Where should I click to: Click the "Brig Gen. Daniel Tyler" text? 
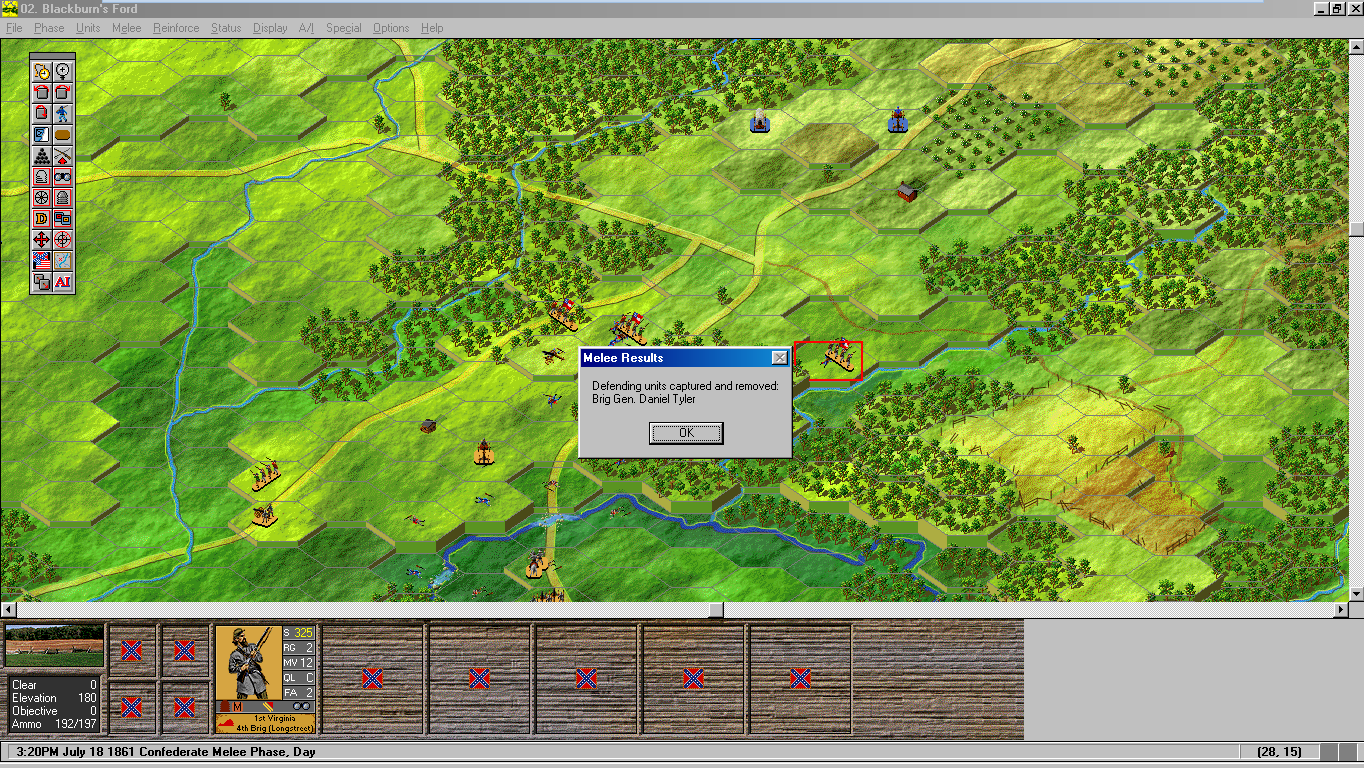click(x=644, y=399)
